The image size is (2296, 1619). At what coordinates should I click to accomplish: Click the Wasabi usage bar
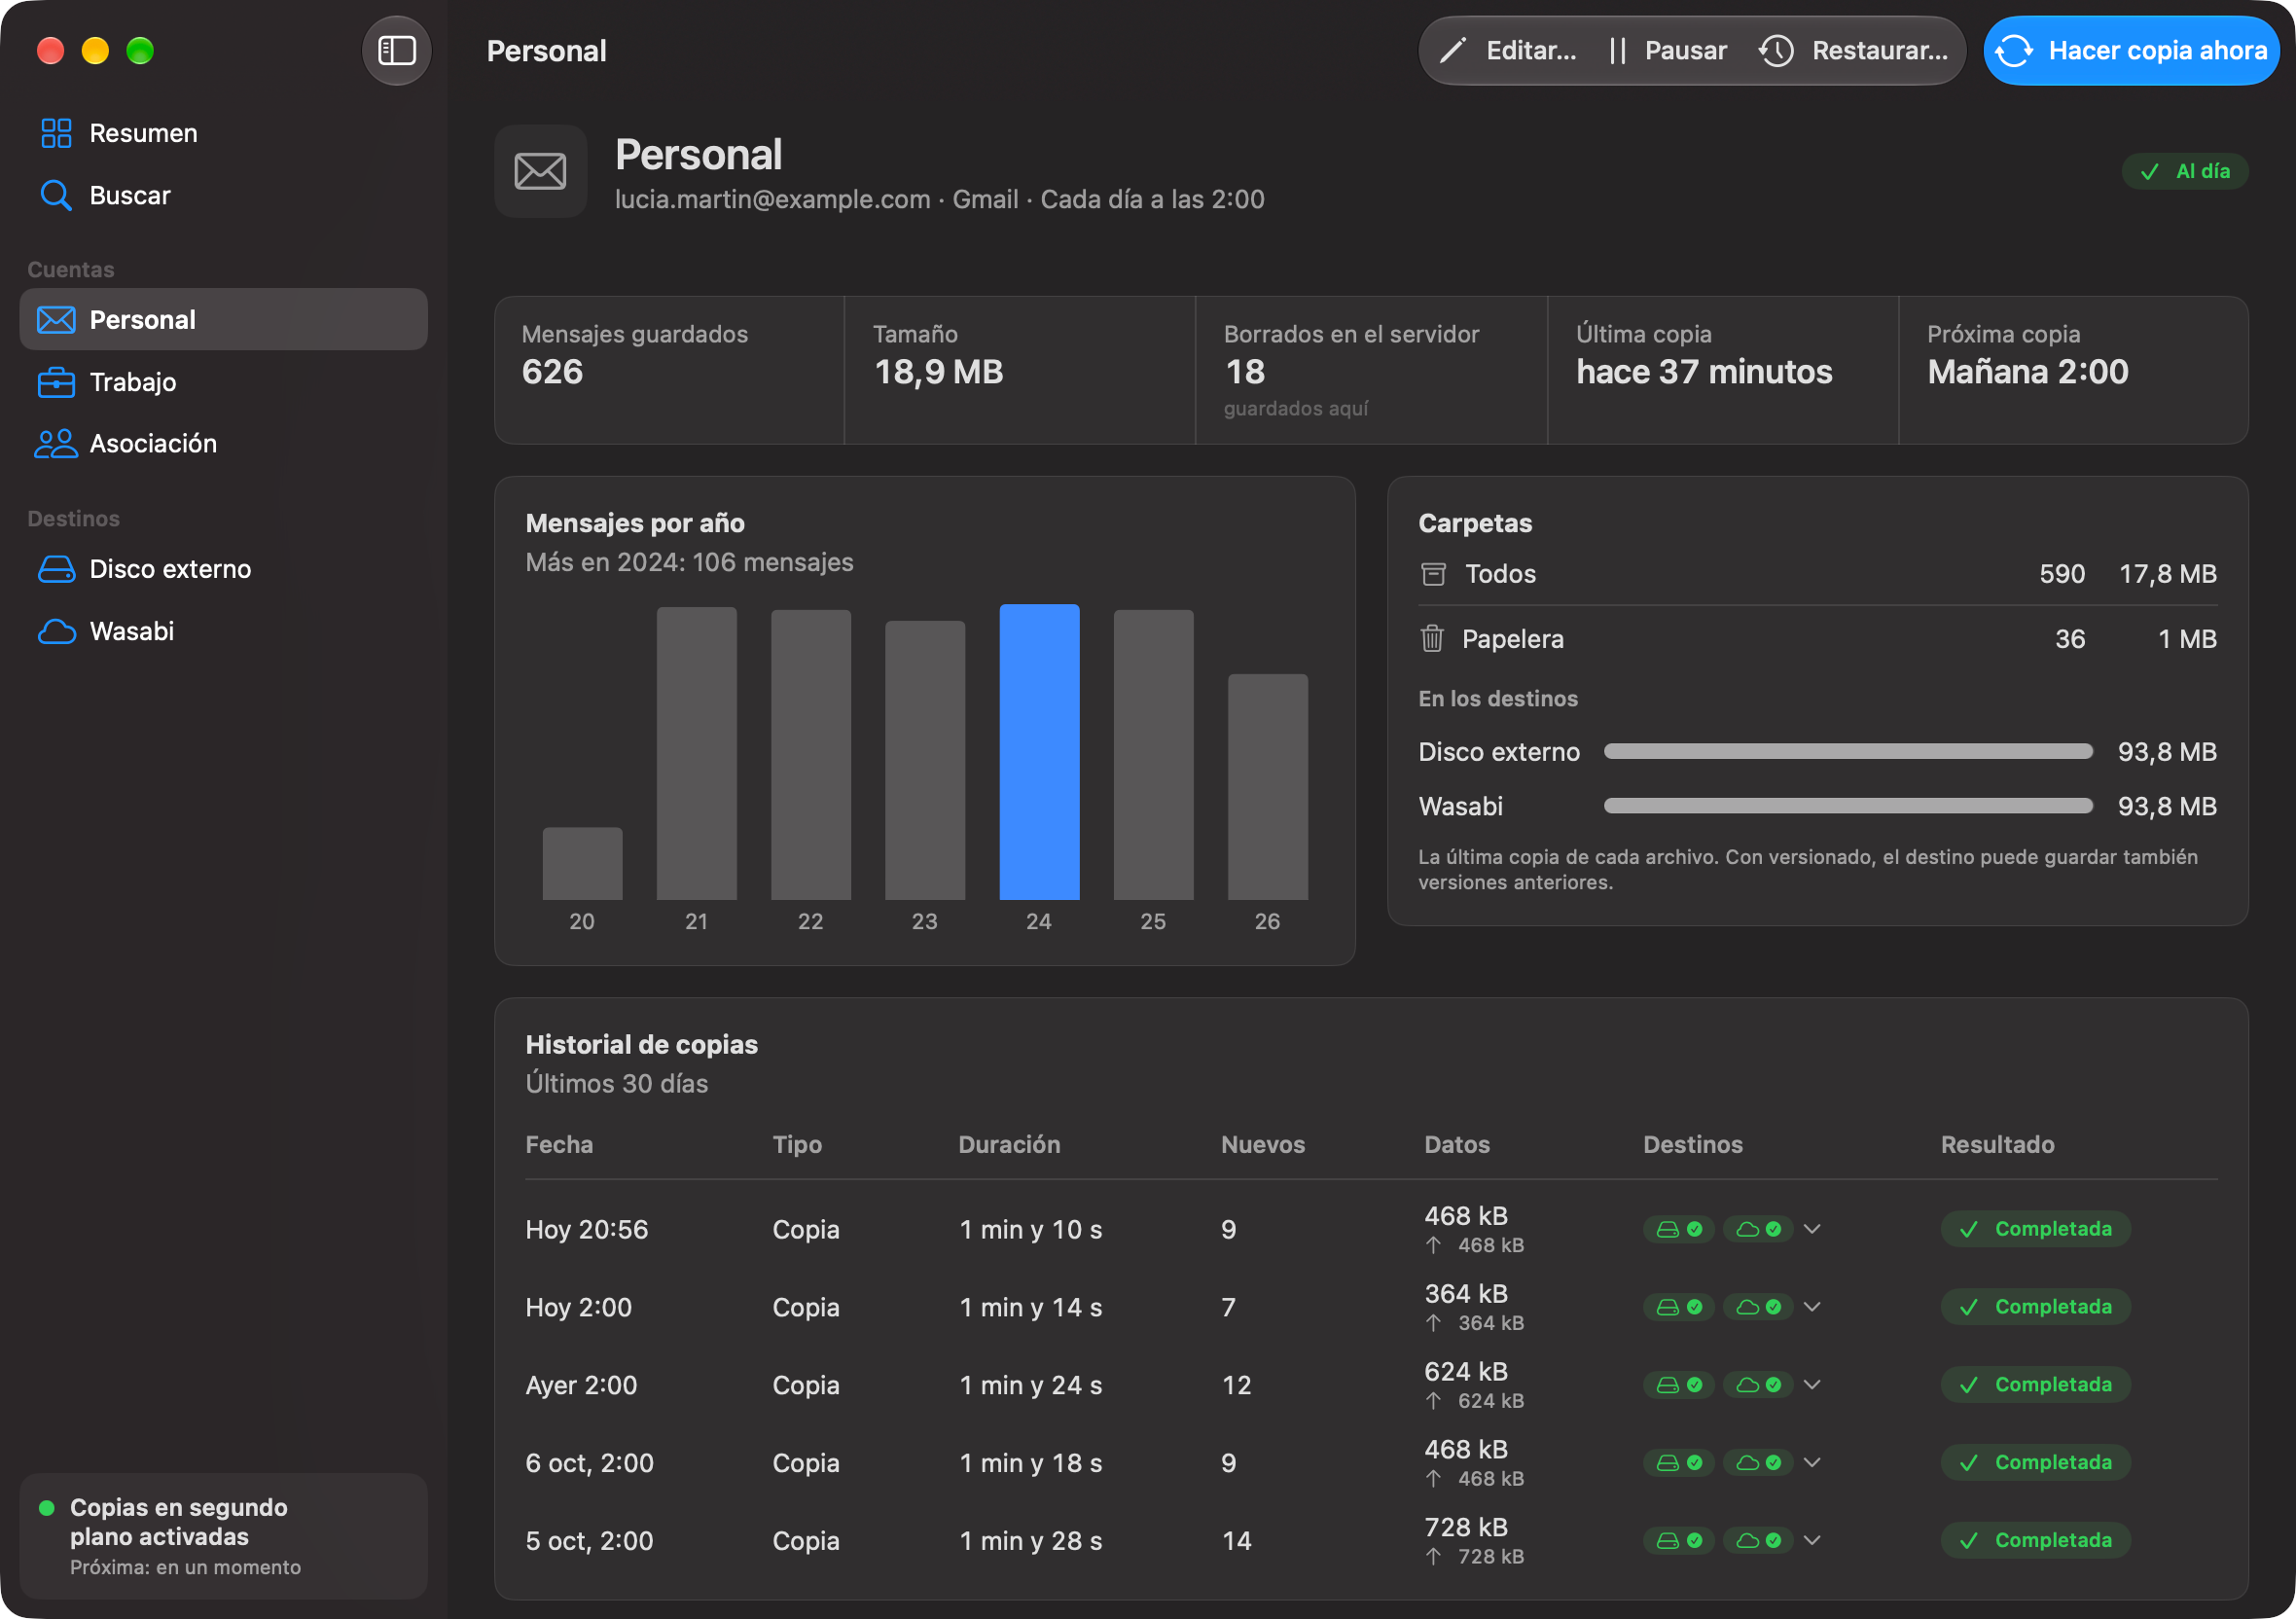(x=1848, y=806)
